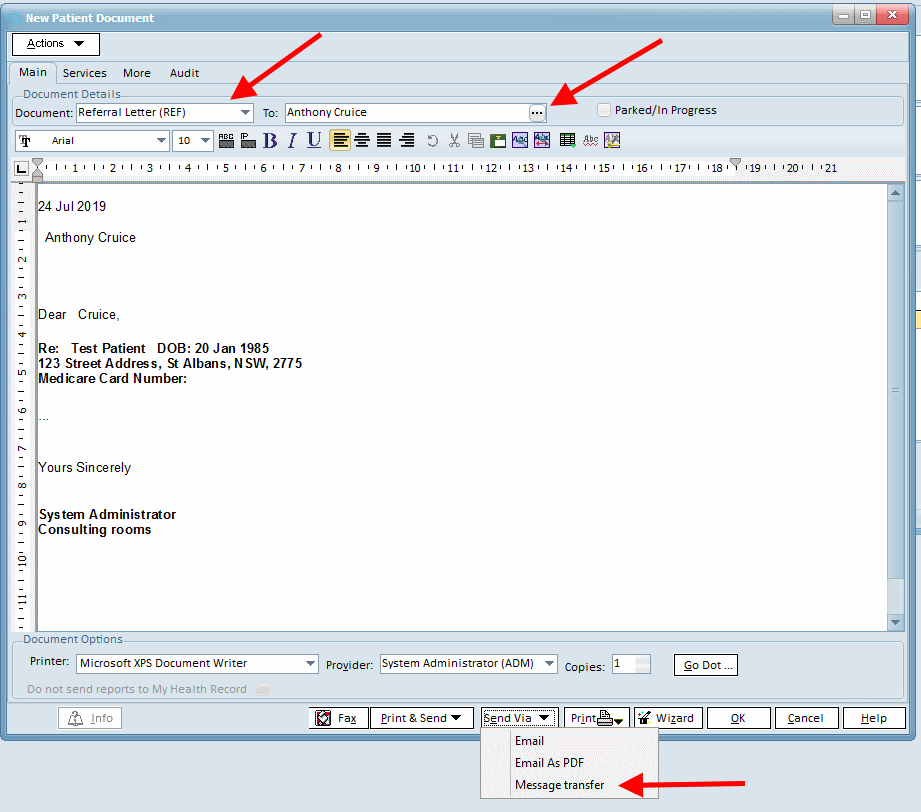This screenshot has height=812, width=921.
Task: Click the printer icon on the Print button
Action: click(x=605, y=718)
